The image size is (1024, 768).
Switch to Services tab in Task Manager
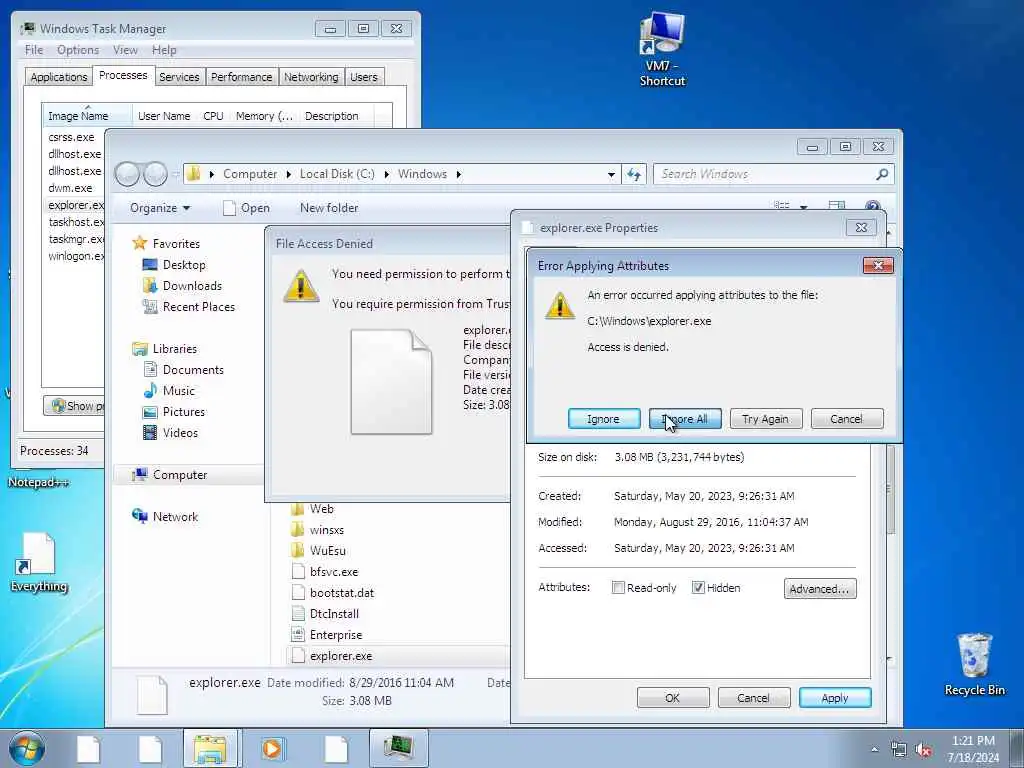[179, 77]
